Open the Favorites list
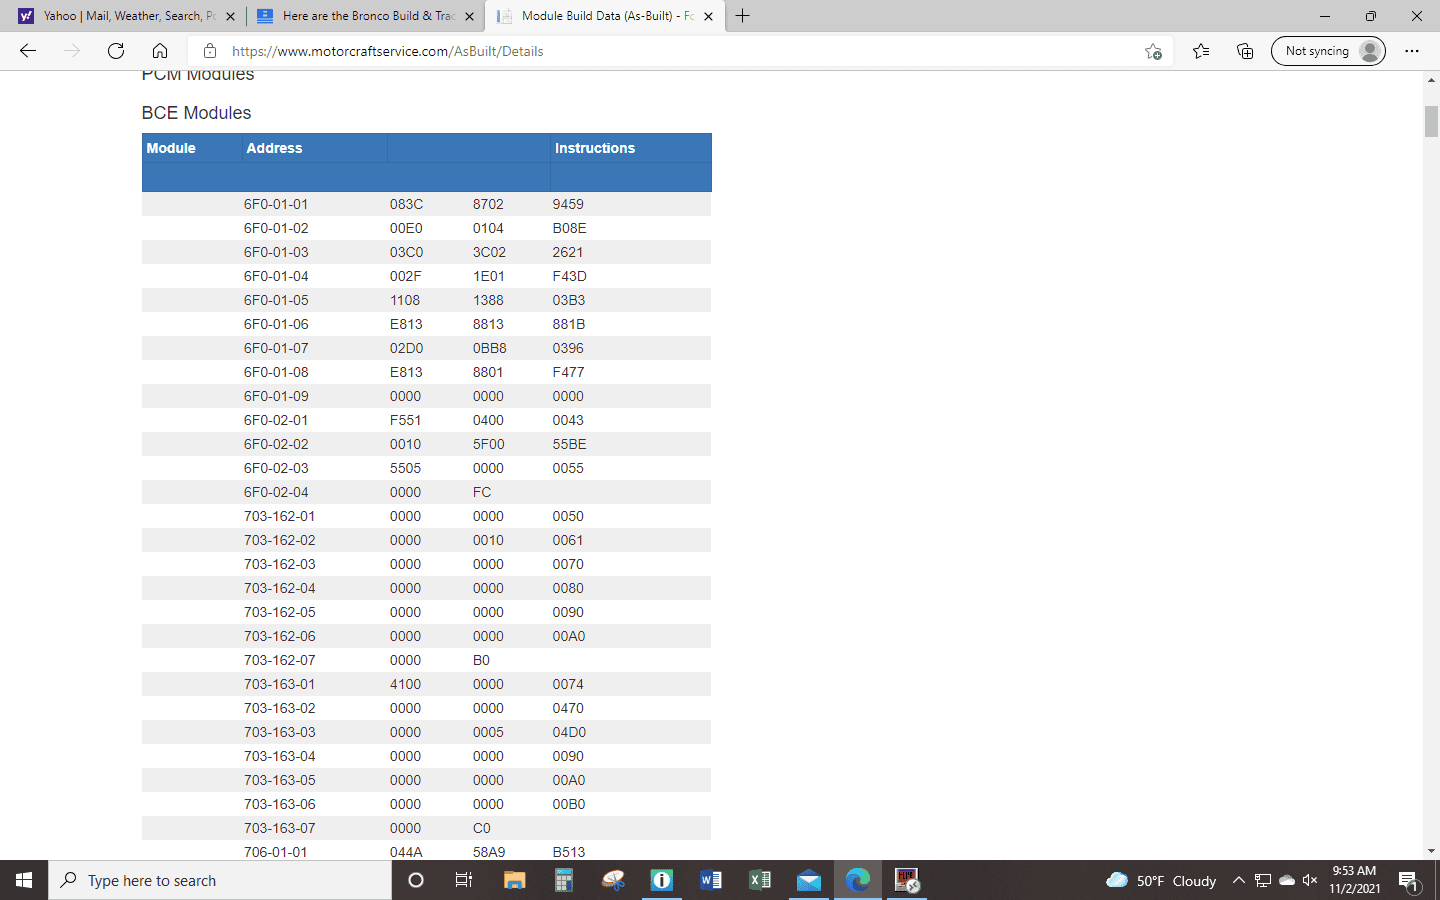The height and width of the screenshot is (900, 1440). point(1201,51)
